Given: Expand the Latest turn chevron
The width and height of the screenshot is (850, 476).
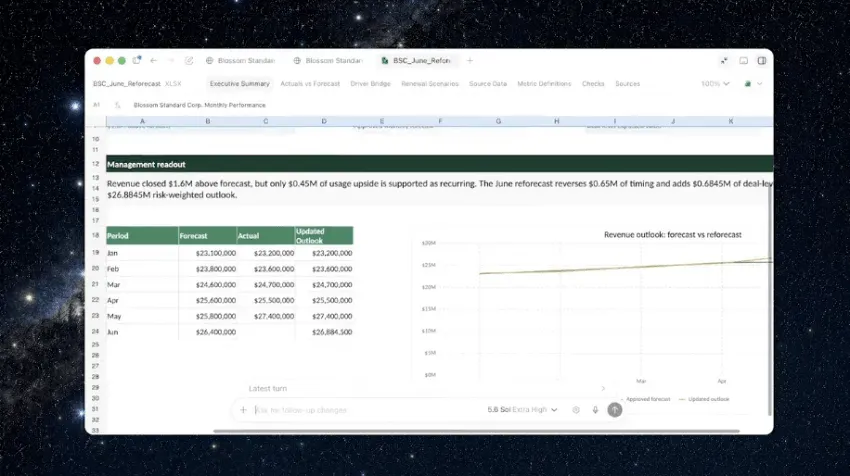Looking at the screenshot, I should [x=603, y=389].
